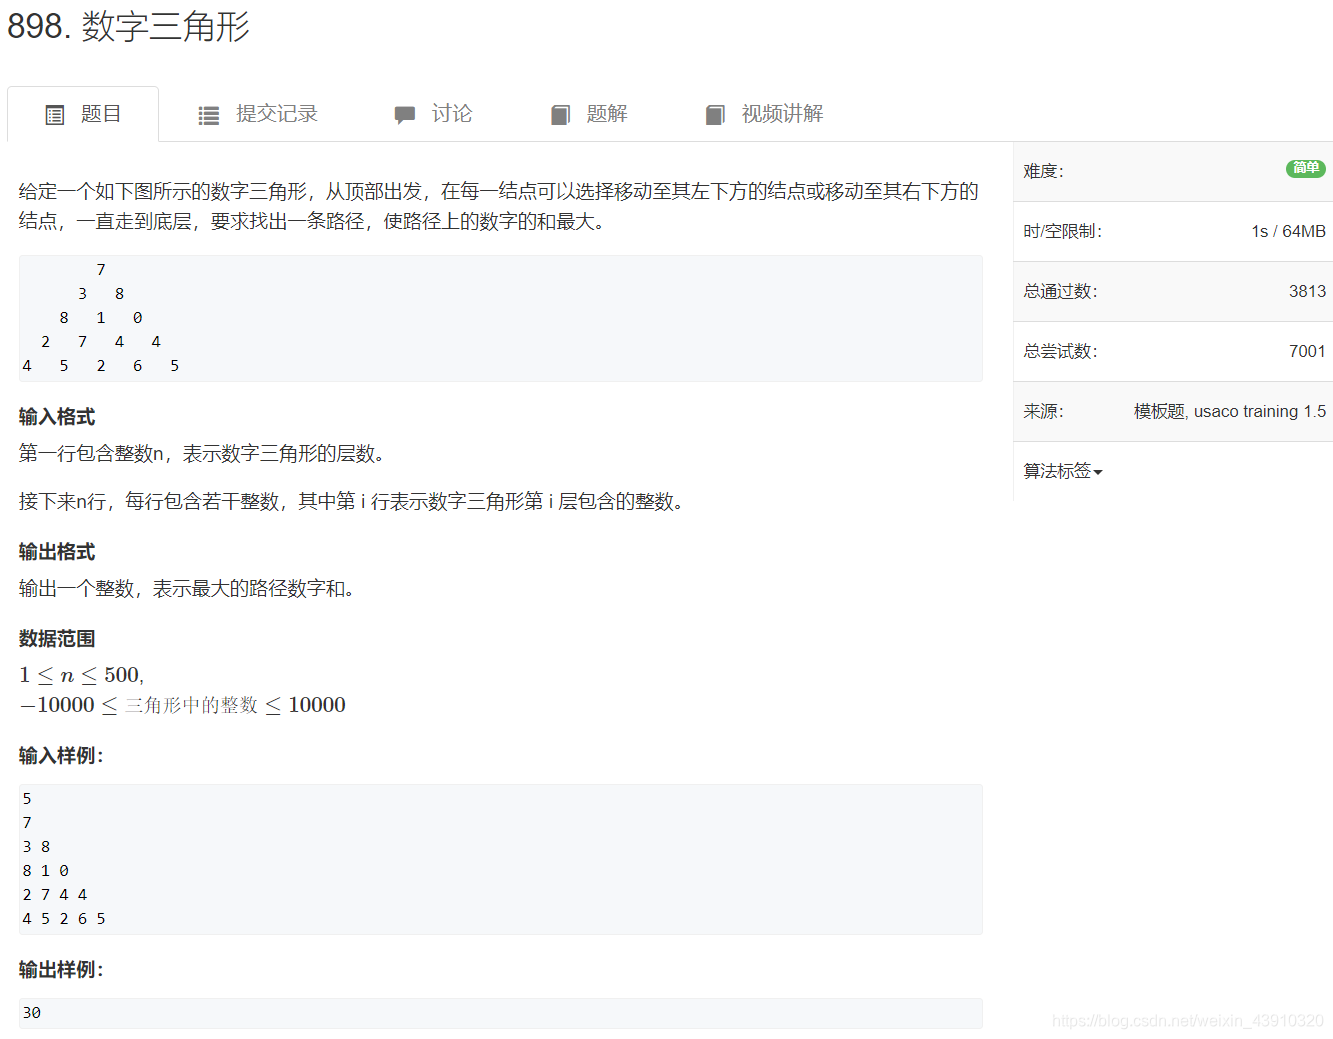This screenshot has height=1039, width=1333.
Task: Click the book icon beside 视频讲解
Action: pos(715,114)
